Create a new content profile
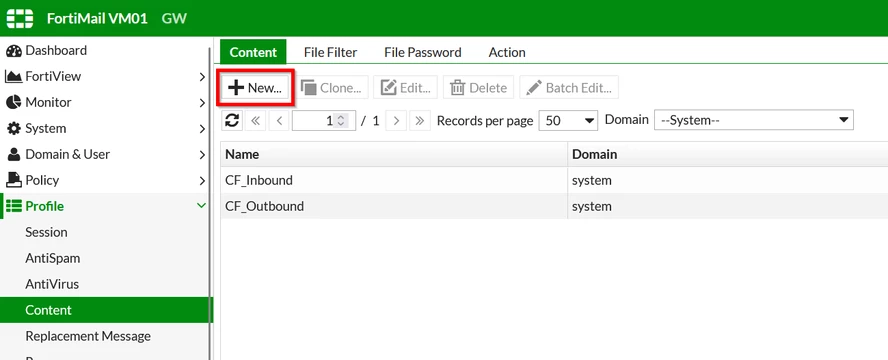Image resolution: width=888 pixels, height=360 pixels. click(255, 88)
